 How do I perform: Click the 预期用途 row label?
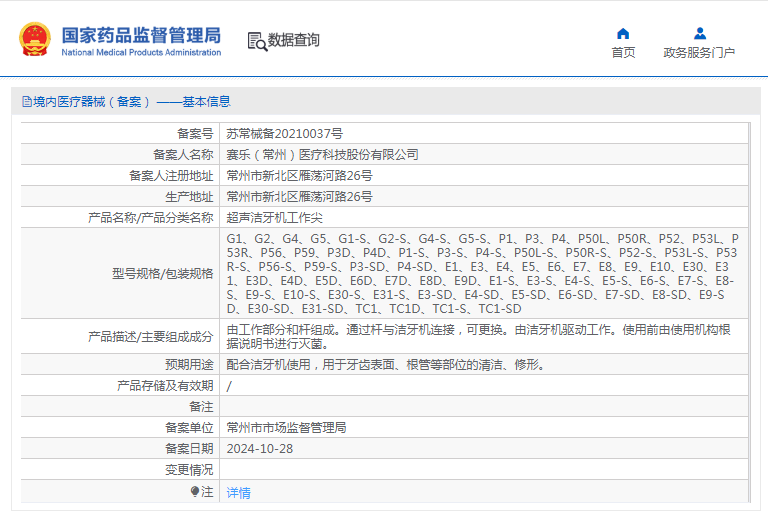pyautogui.click(x=189, y=365)
